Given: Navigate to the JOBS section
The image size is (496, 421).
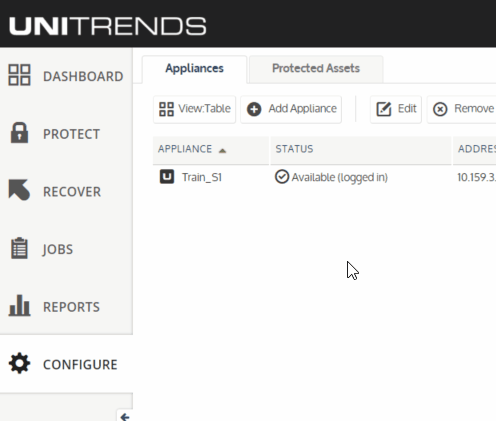Looking at the screenshot, I should click(66, 249).
